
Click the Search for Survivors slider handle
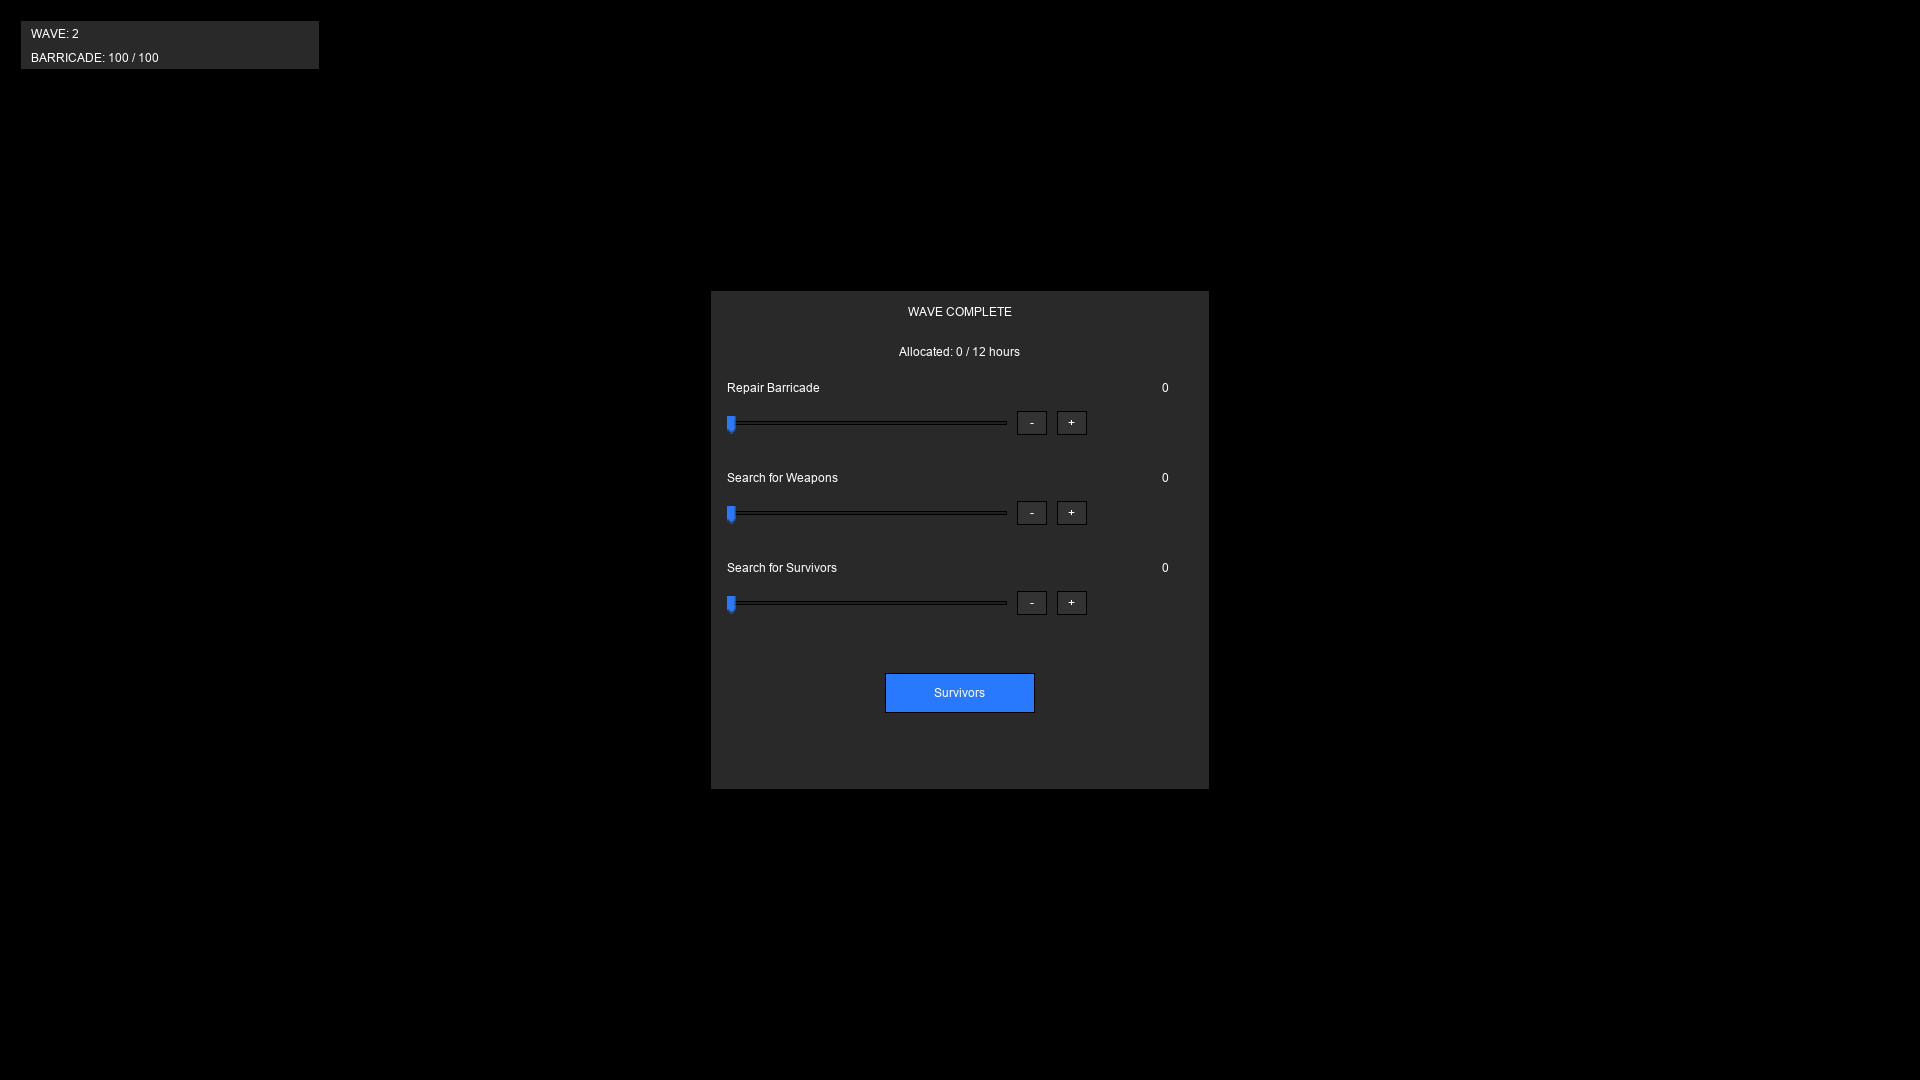tap(732, 604)
